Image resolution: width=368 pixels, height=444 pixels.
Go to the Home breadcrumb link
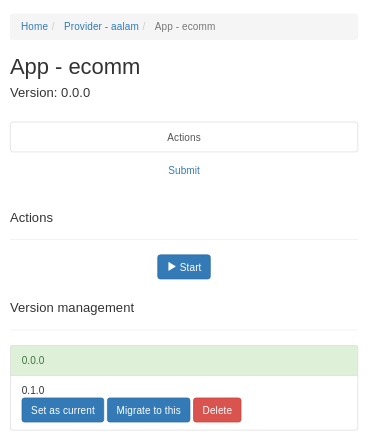[x=34, y=26]
